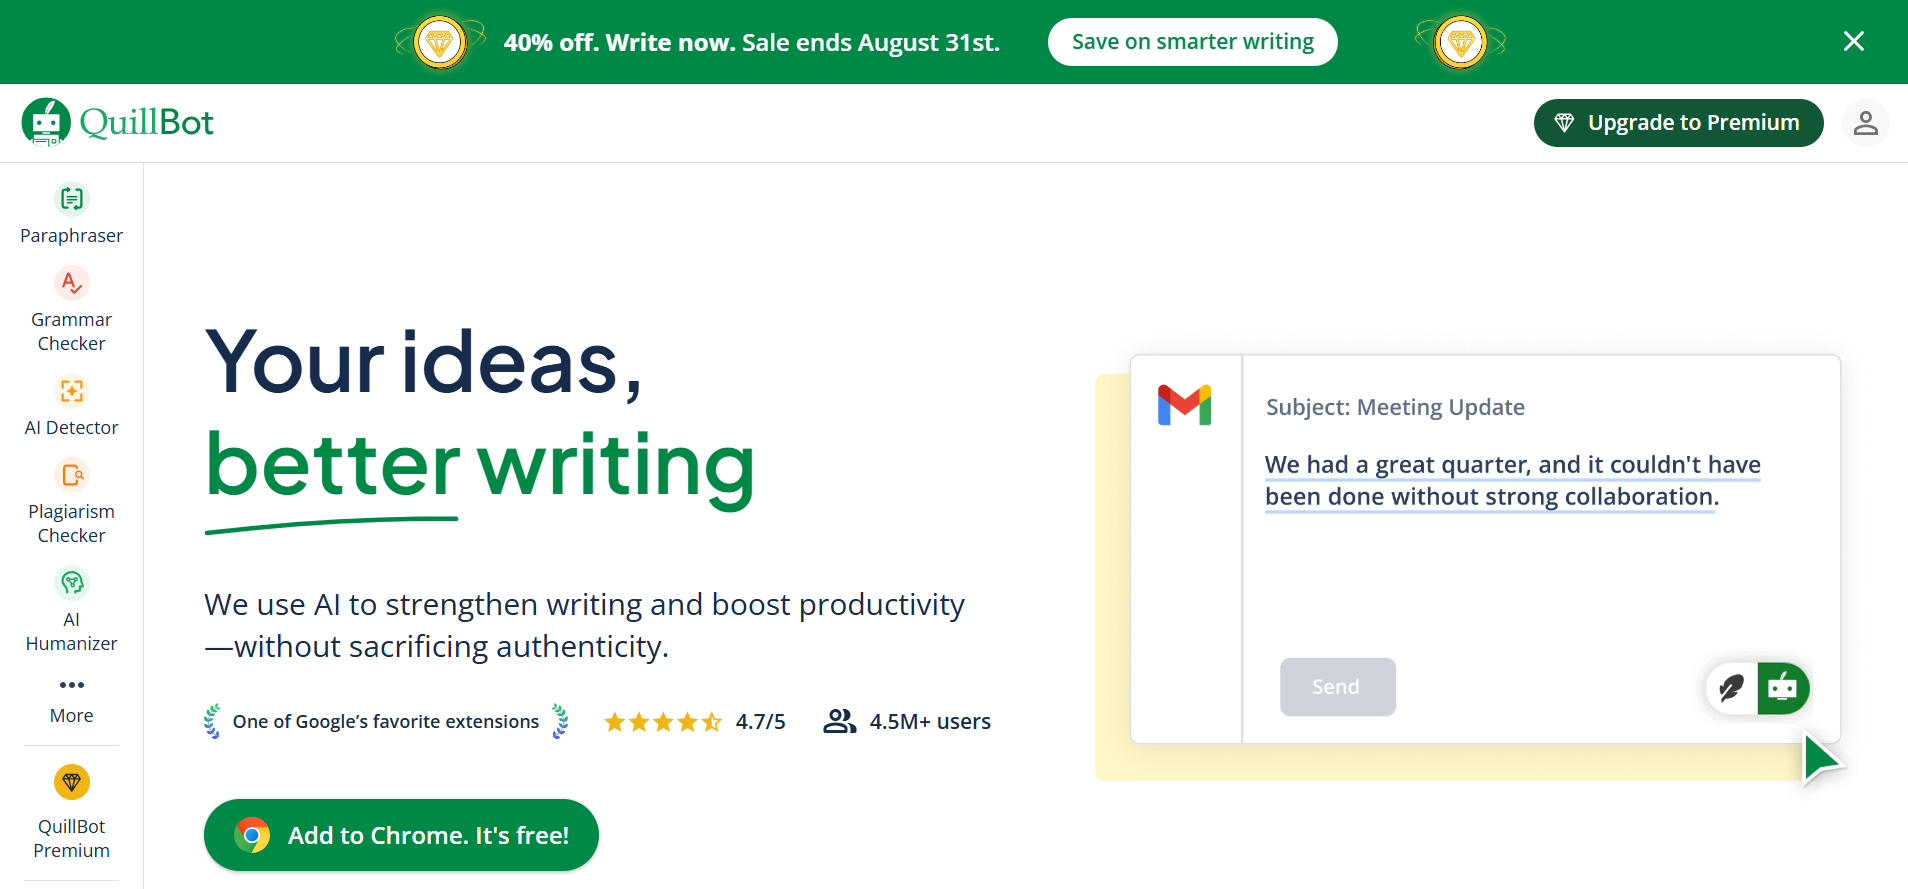
Task: Click the QuillBot Premium diamond icon
Action: pos(72,782)
